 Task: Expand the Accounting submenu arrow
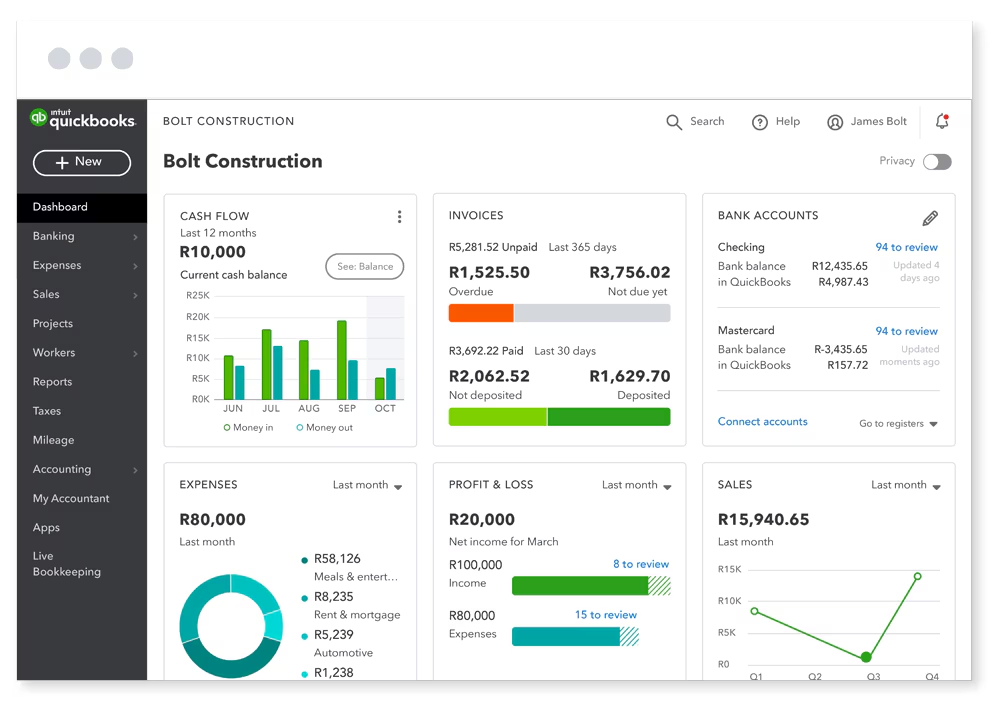pyautogui.click(x=135, y=470)
